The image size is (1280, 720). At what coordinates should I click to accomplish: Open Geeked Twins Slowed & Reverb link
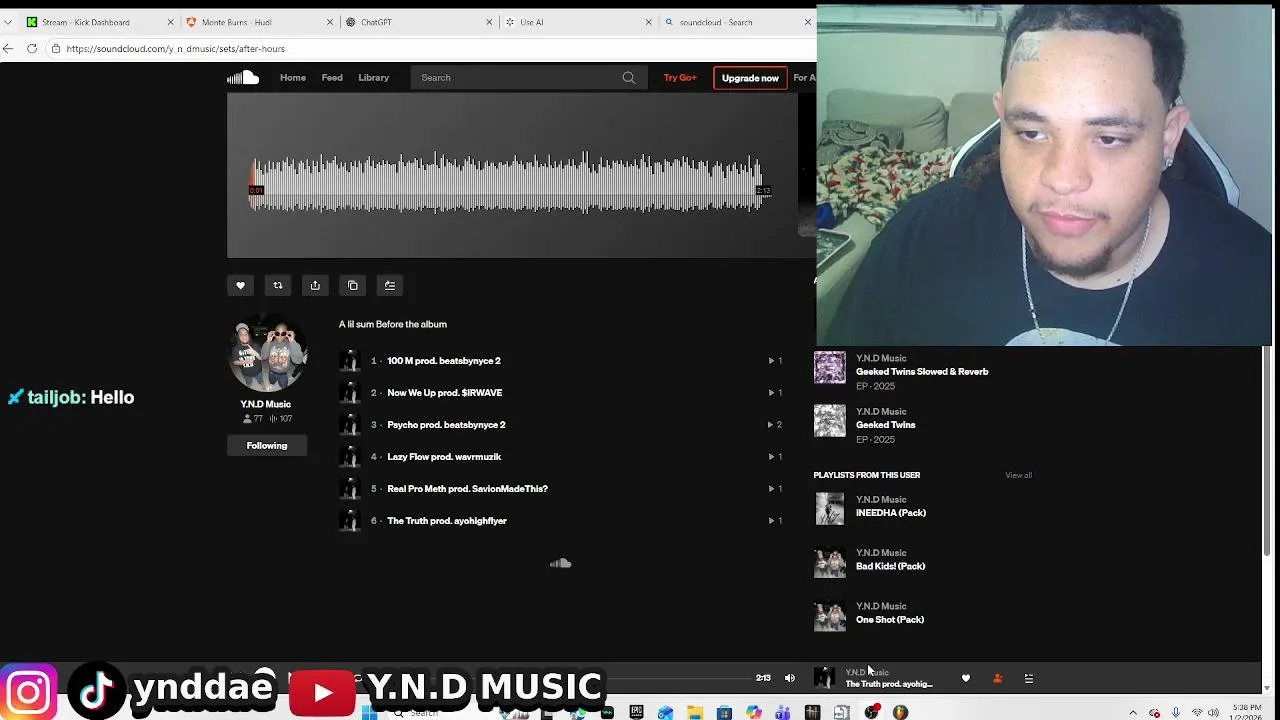pos(922,372)
